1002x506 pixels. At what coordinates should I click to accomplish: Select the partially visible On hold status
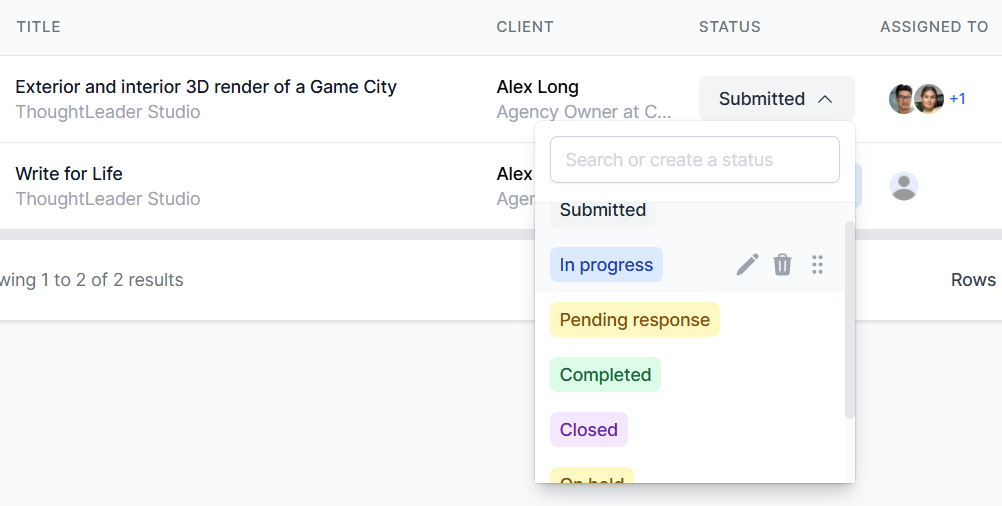[591, 478]
